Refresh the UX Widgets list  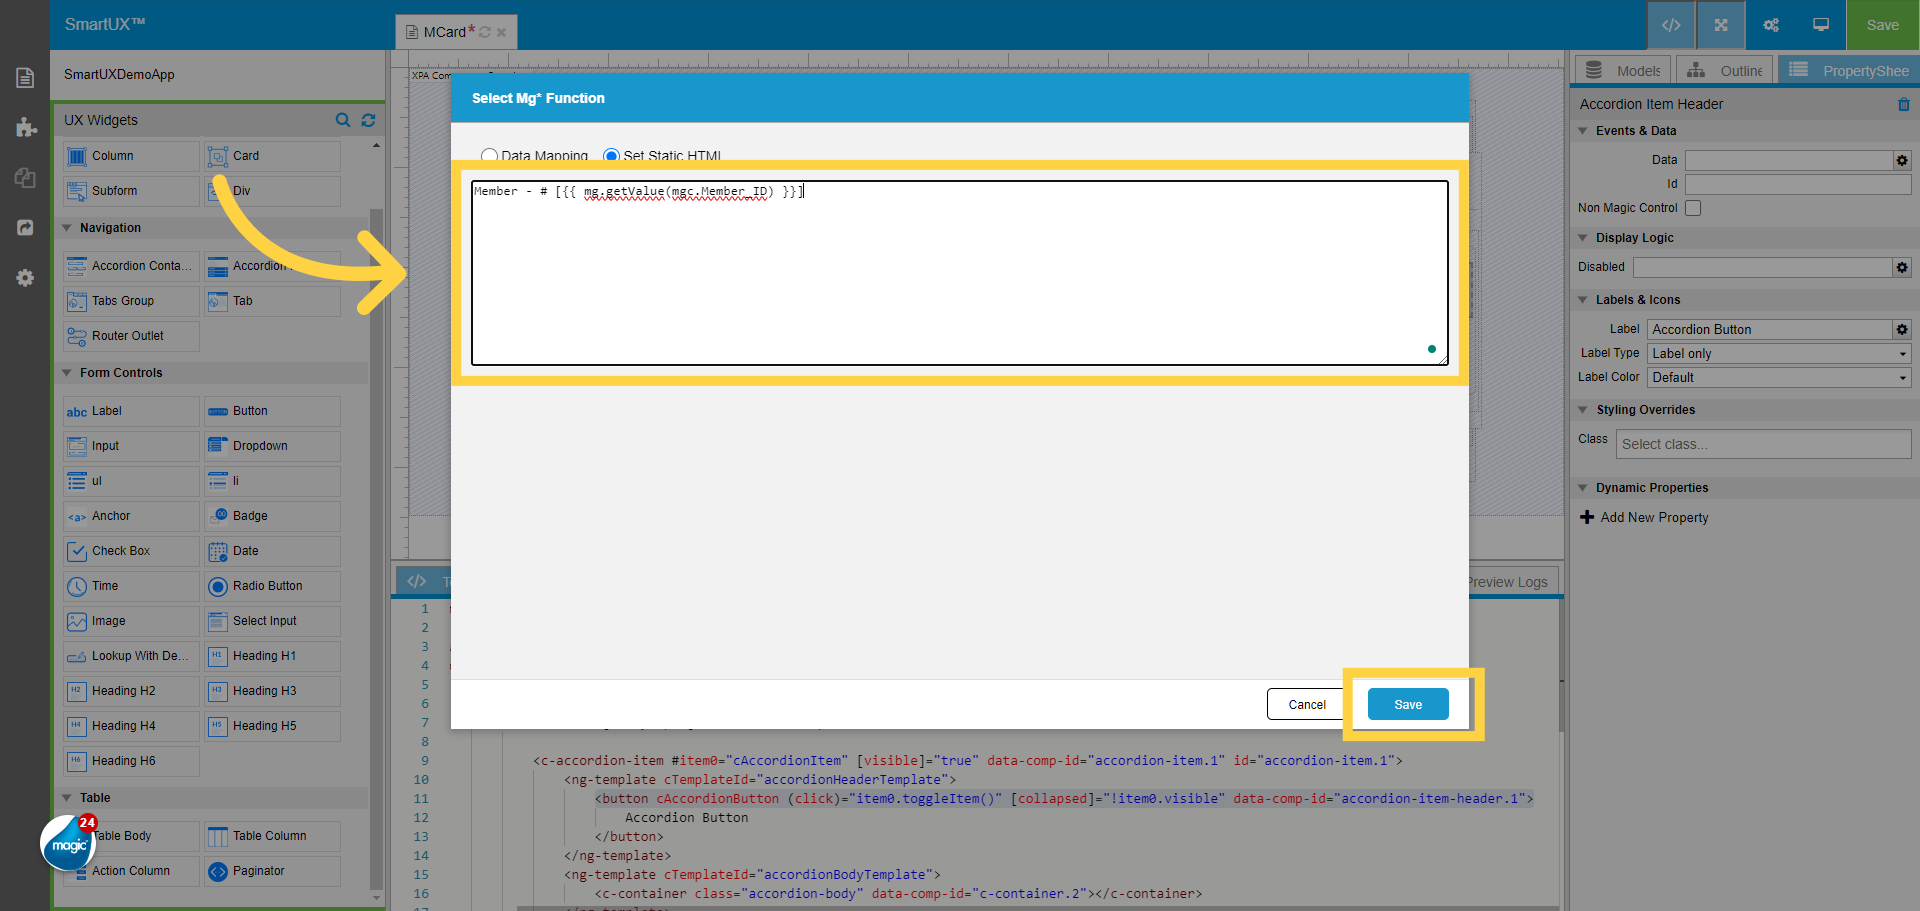[368, 120]
